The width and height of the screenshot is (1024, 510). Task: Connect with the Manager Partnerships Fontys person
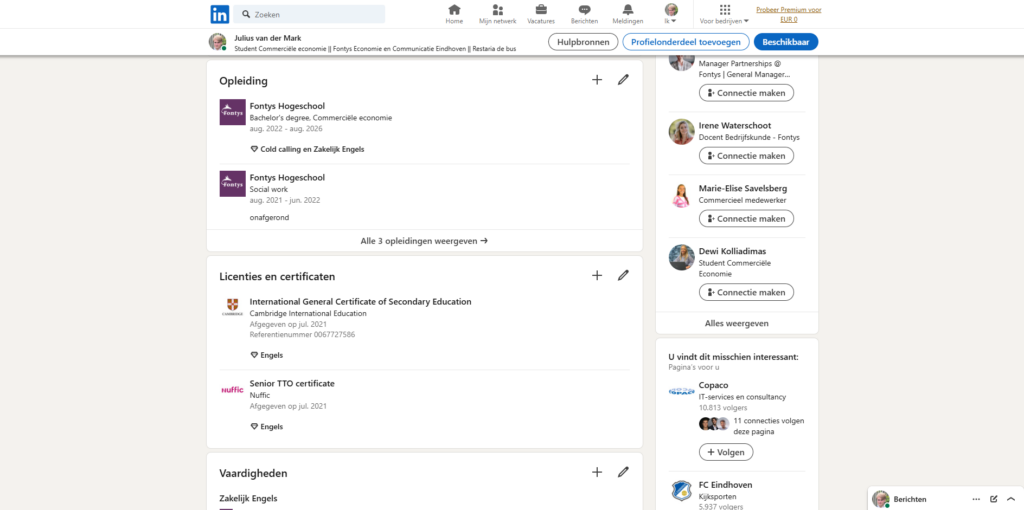pyautogui.click(x=746, y=93)
